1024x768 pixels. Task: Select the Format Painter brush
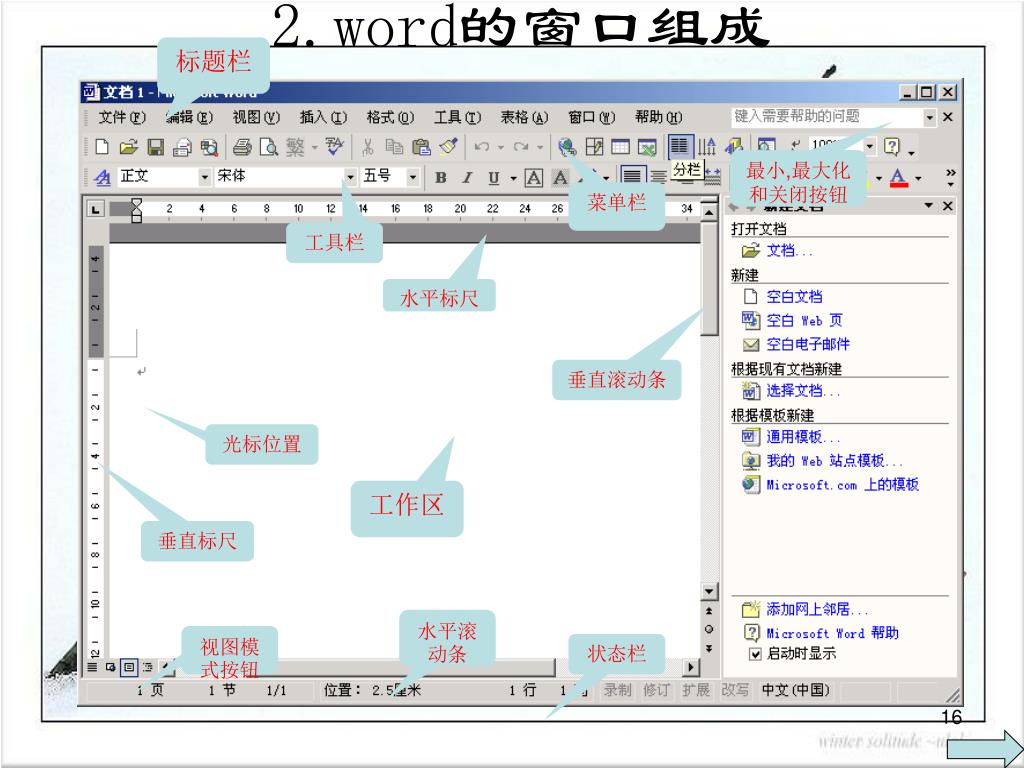pyautogui.click(x=449, y=146)
